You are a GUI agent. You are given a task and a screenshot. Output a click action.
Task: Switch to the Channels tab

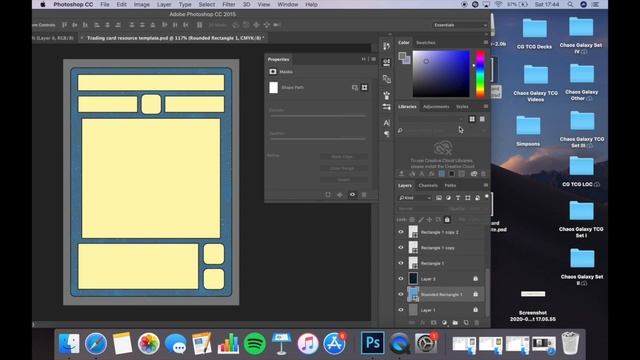coord(428,185)
